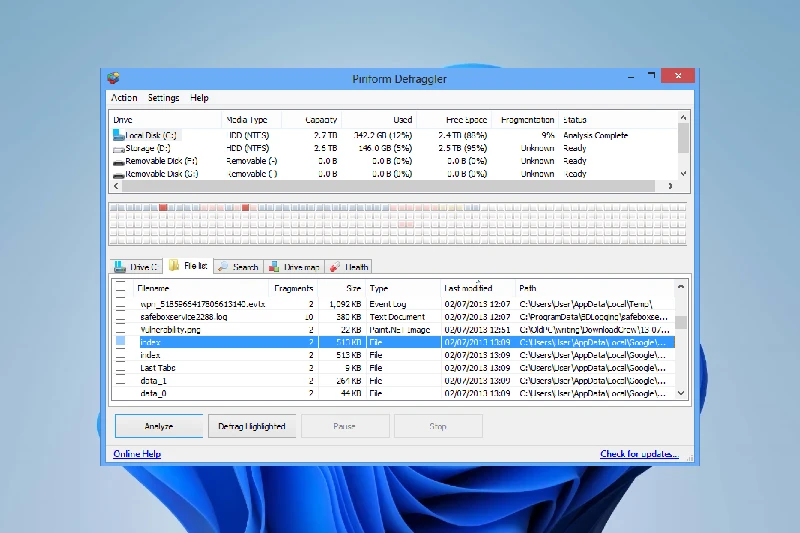Click the Defraggler app icon in title bar
This screenshot has height=533, width=800.
tap(113, 78)
